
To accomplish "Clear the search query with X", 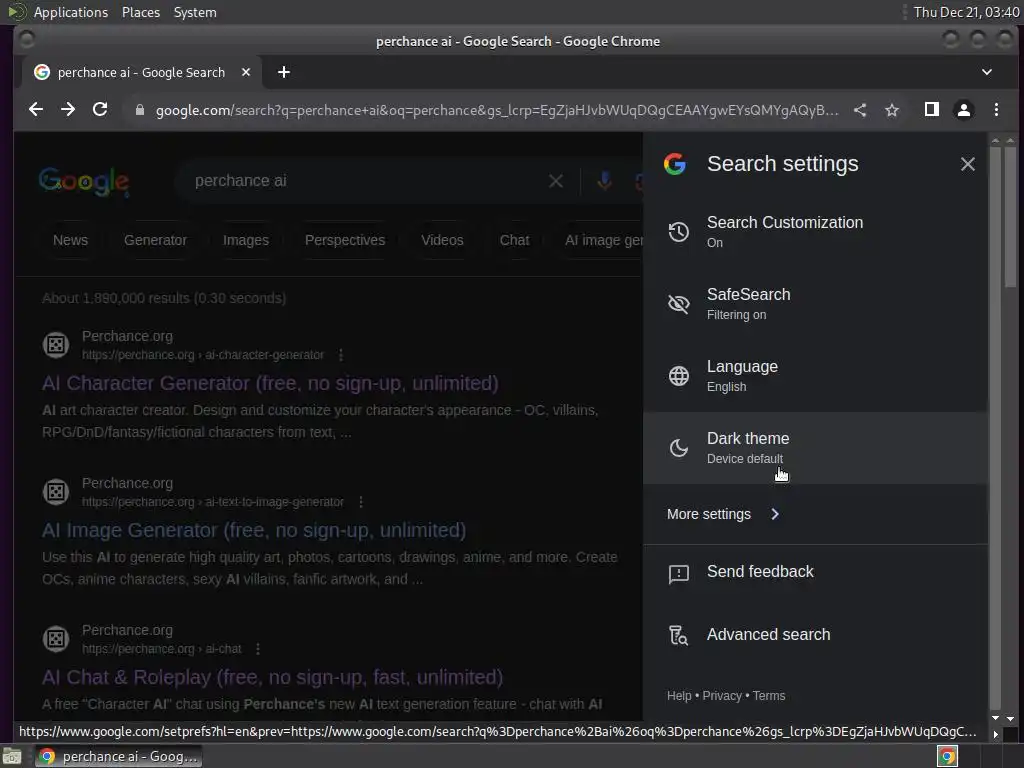I will click(556, 181).
